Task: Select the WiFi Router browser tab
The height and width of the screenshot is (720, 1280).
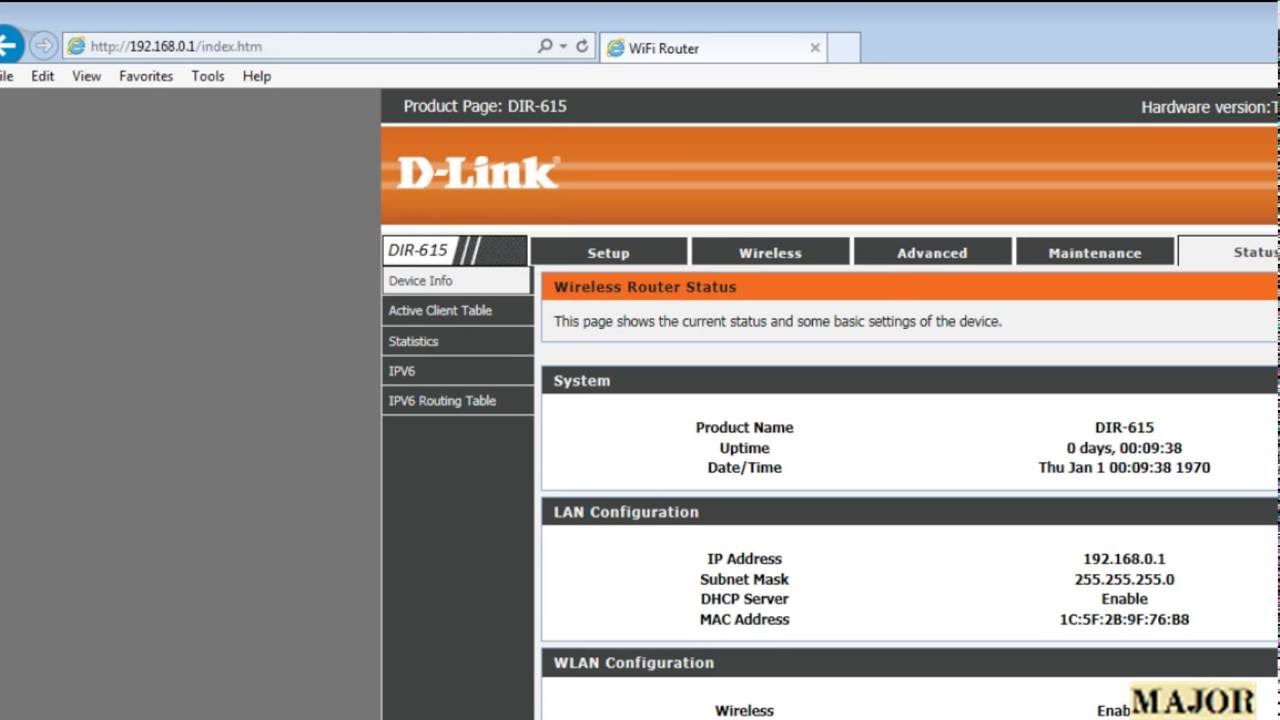Action: (x=713, y=47)
